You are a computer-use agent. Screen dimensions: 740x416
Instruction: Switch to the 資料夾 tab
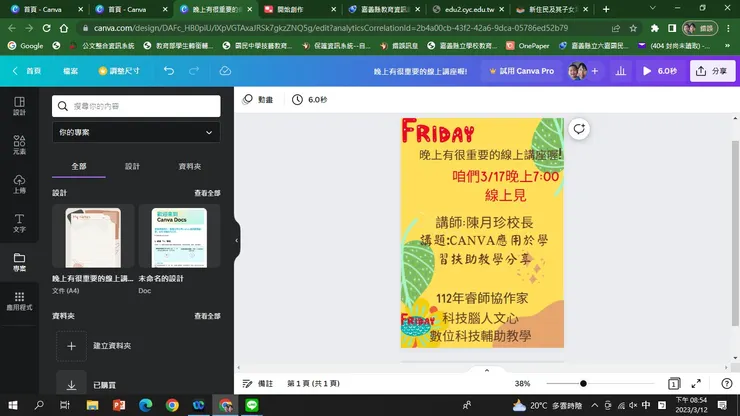(x=190, y=166)
